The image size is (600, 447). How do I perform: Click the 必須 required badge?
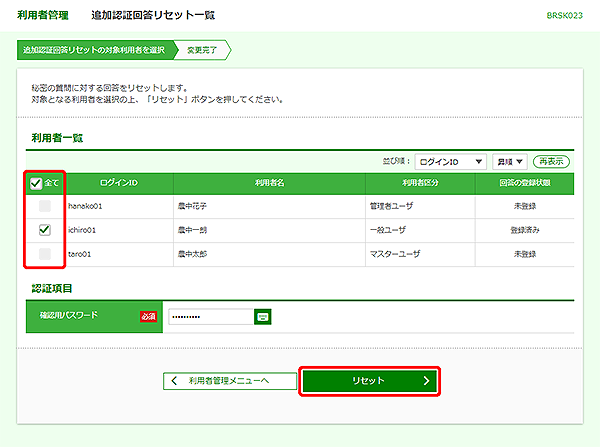click(148, 316)
